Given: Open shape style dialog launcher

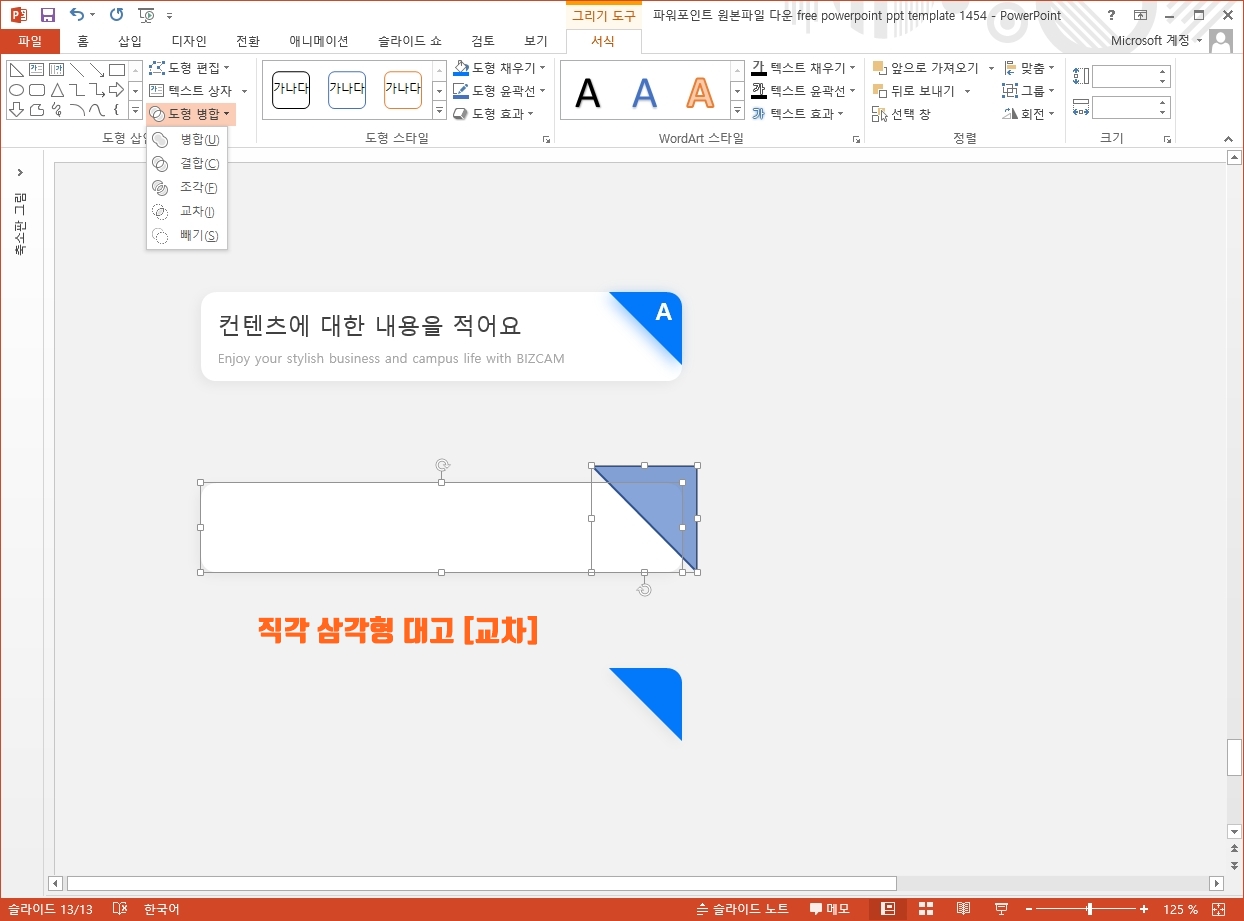Looking at the screenshot, I should 547,139.
